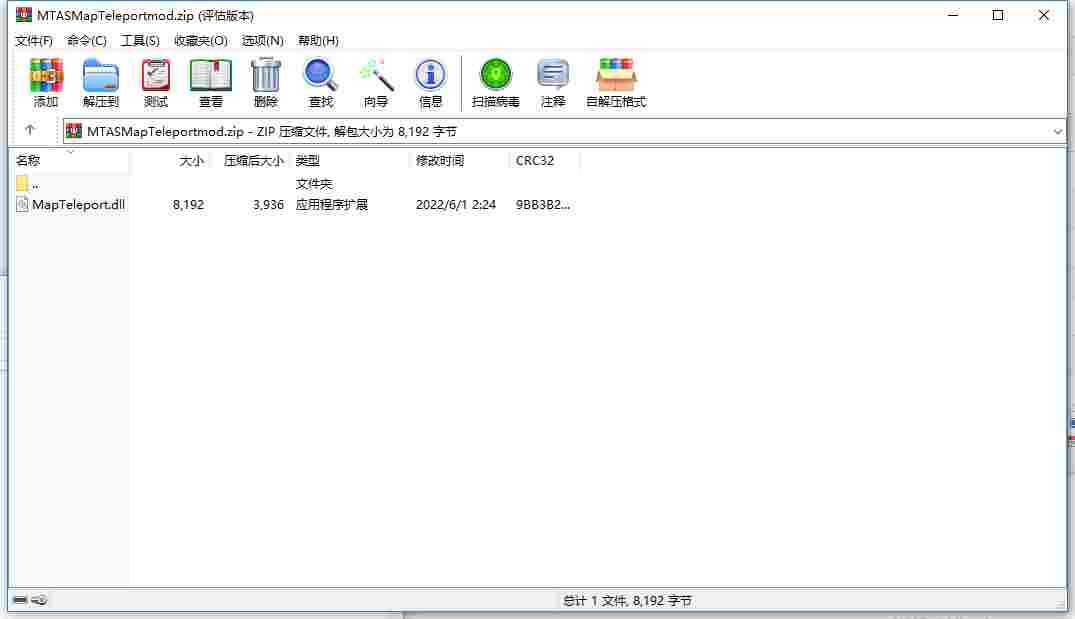This screenshot has height=619, width=1075.
Task: Run the Test (测试) tool
Action: 156,82
